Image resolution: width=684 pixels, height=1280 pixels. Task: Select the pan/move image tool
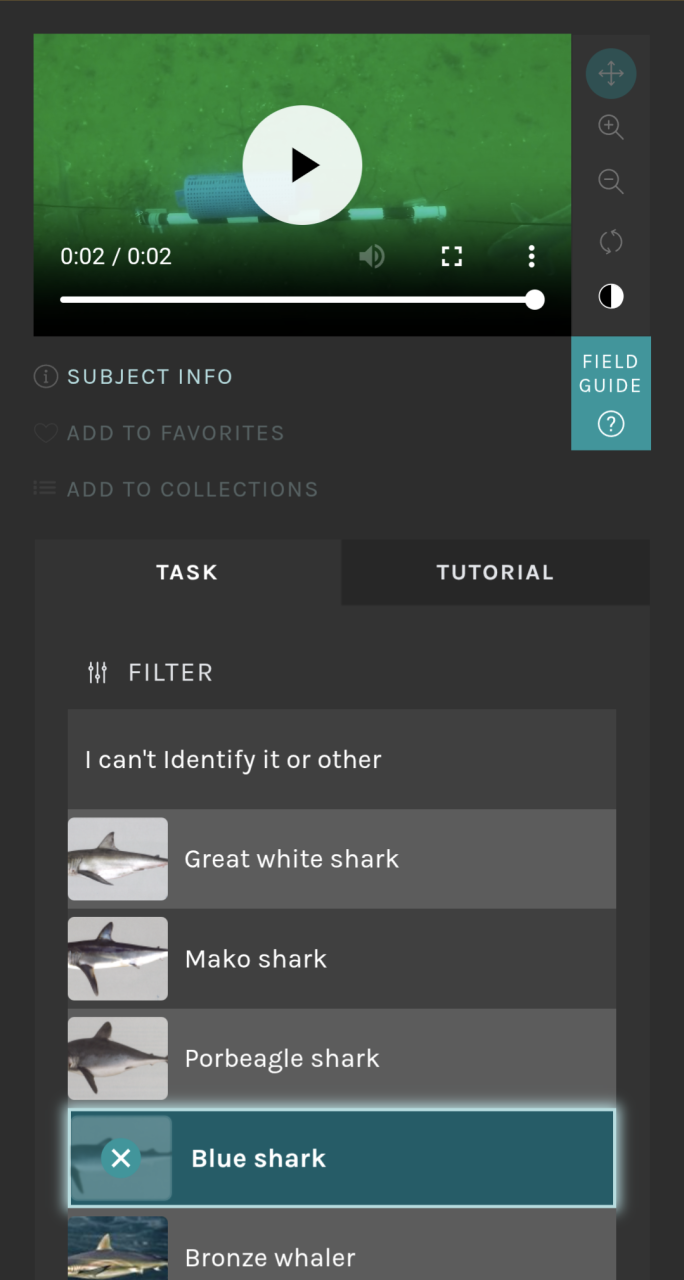coord(610,74)
